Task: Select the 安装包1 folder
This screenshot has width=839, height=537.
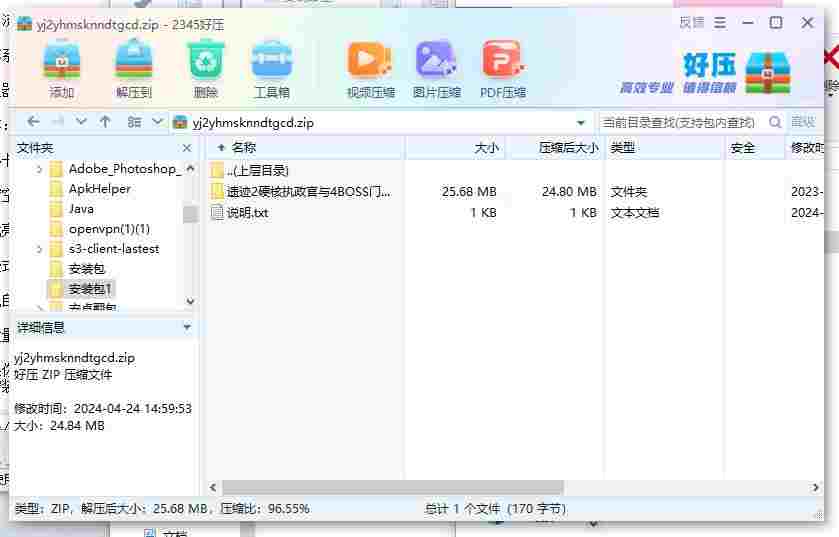Action: (x=80, y=289)
